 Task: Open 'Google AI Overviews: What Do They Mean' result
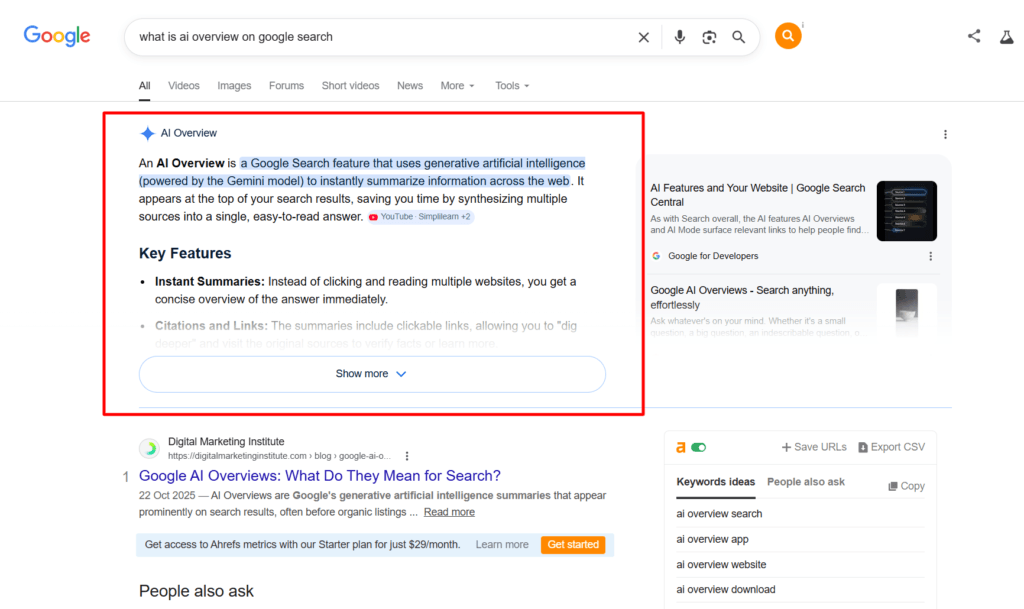[320, 476]
